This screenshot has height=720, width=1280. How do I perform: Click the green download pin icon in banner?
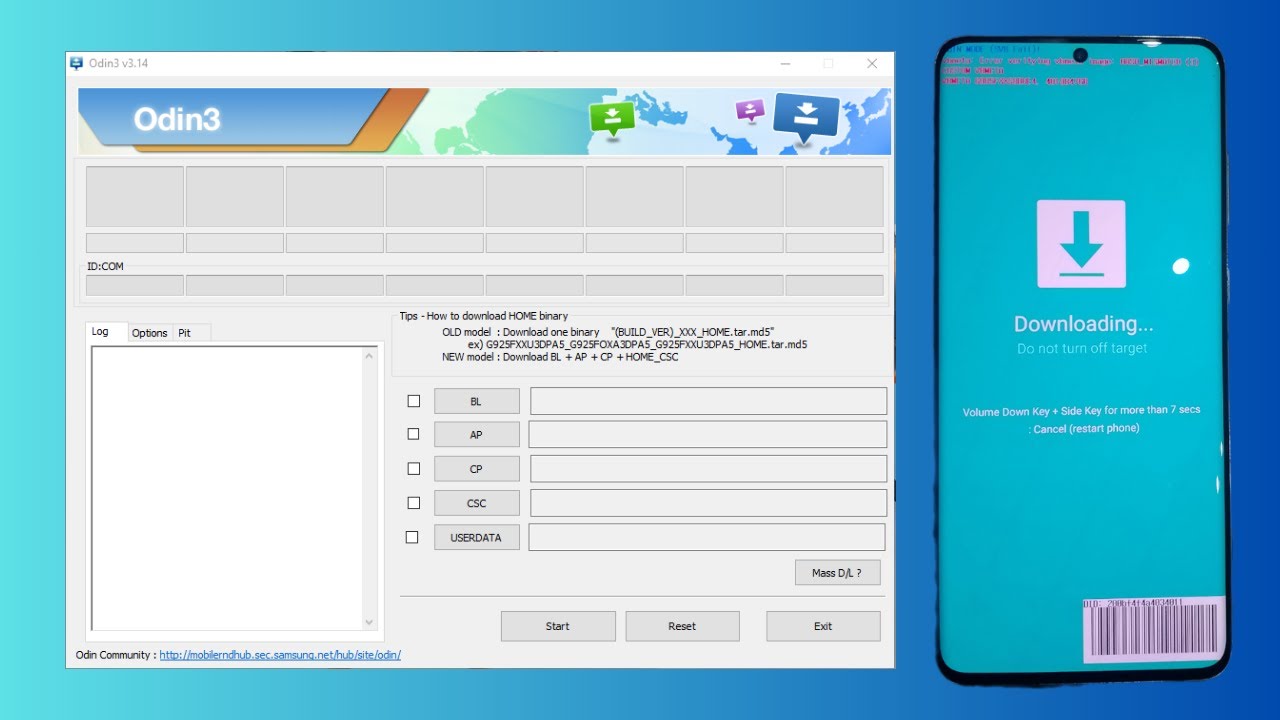(612, 118)
